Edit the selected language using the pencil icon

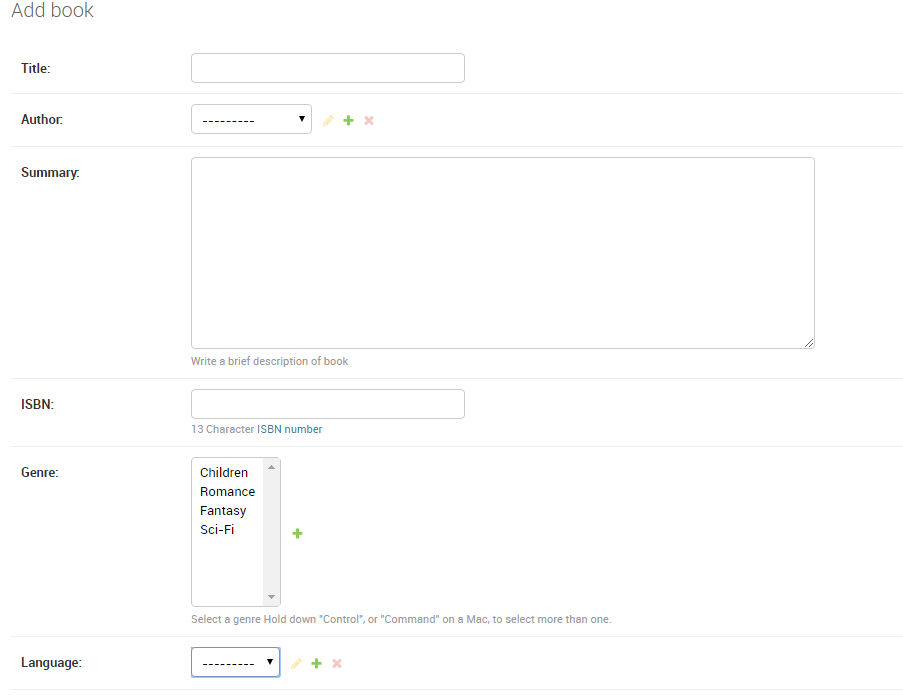pos(296,662)
